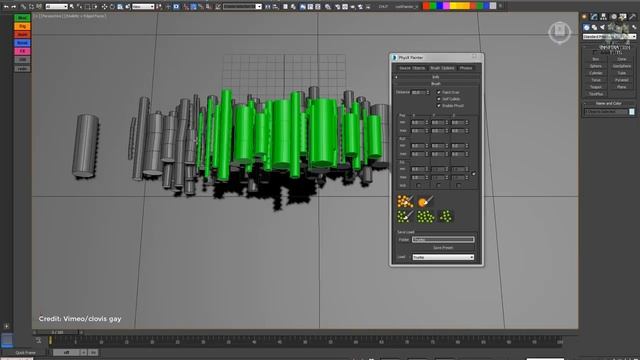The image size is (640, 360).
Task: Create a Box primitive
Action: (x=596, y=59)
